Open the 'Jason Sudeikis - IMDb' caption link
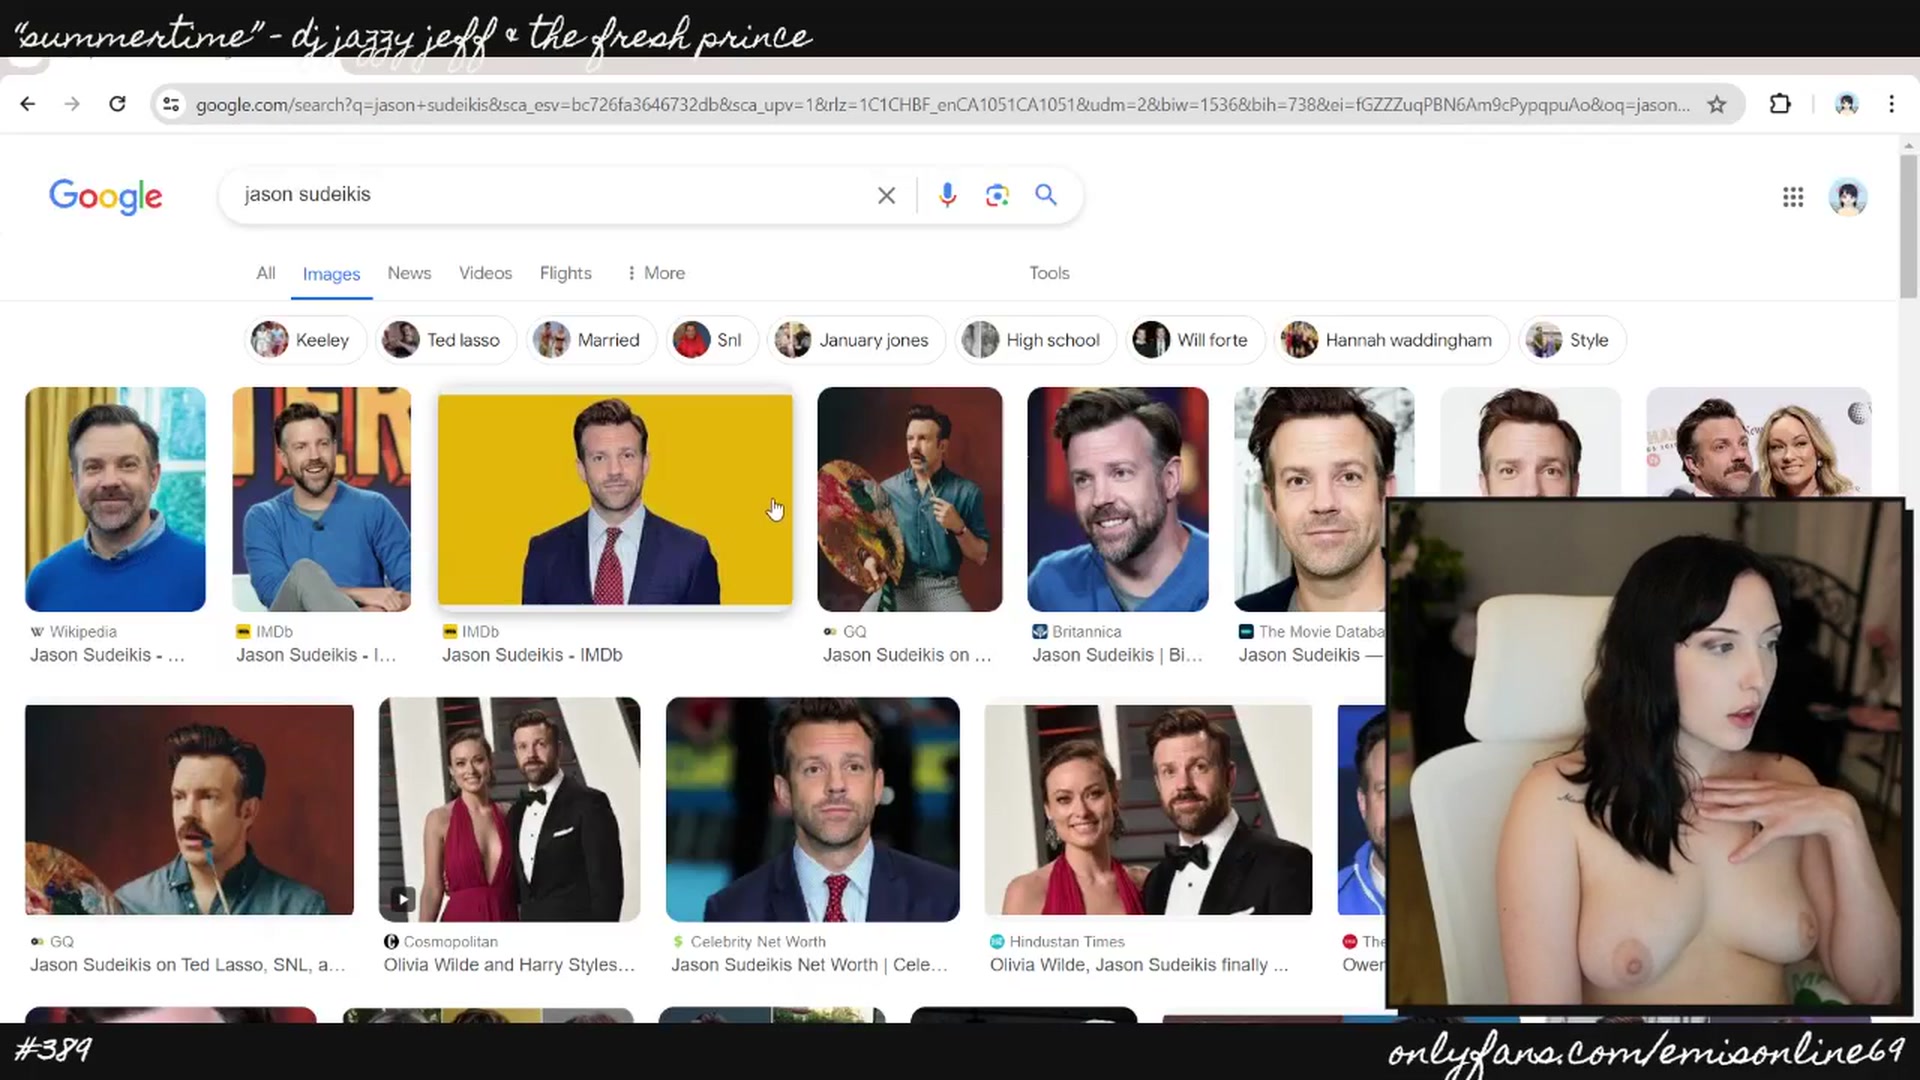 click(x=532, y=655)
